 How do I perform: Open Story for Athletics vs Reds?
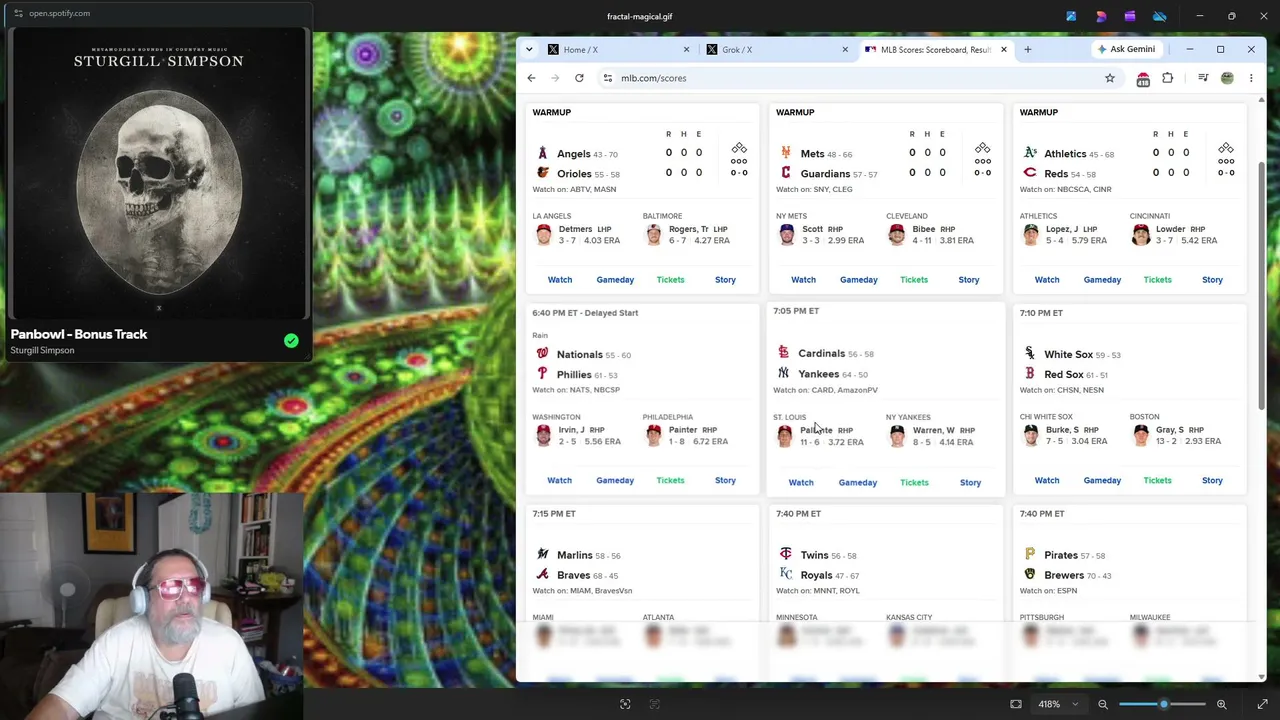pos(1212,280)
